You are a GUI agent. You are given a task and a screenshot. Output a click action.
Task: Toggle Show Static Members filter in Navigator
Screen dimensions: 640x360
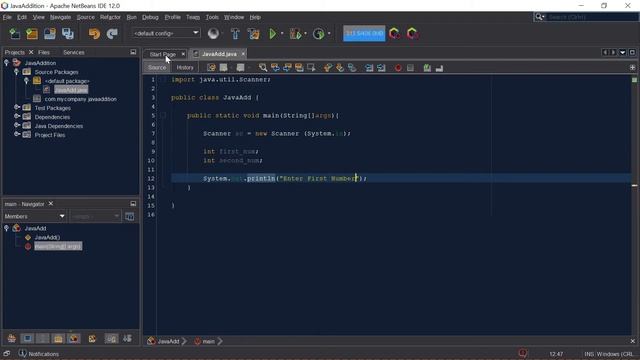click(x=42, y=338)
